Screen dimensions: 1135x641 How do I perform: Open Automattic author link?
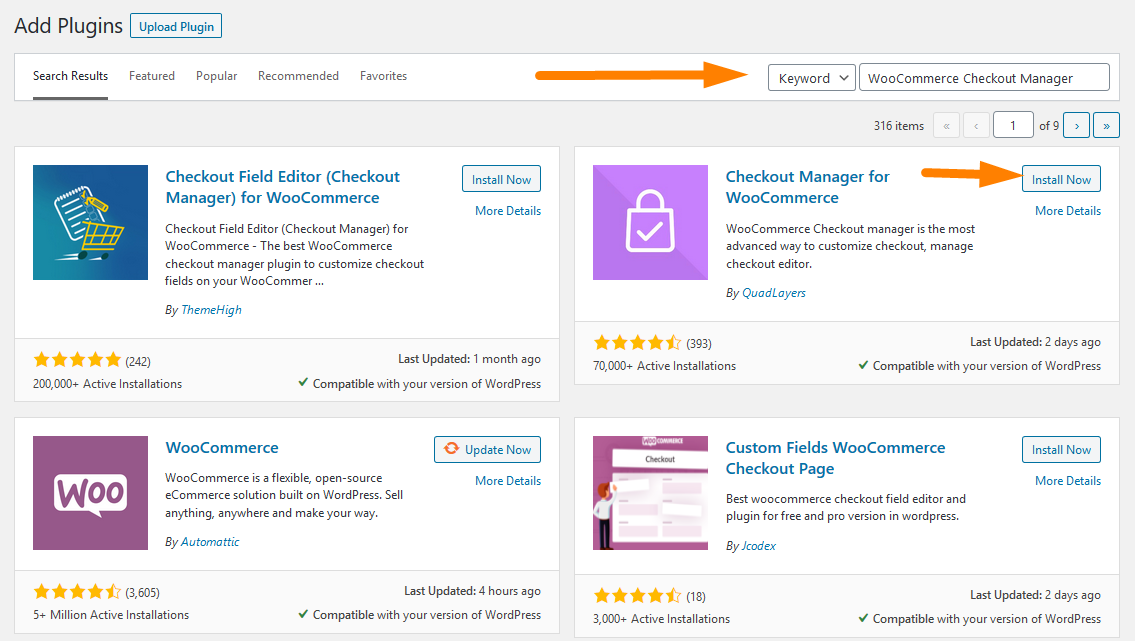pos(210,541)
